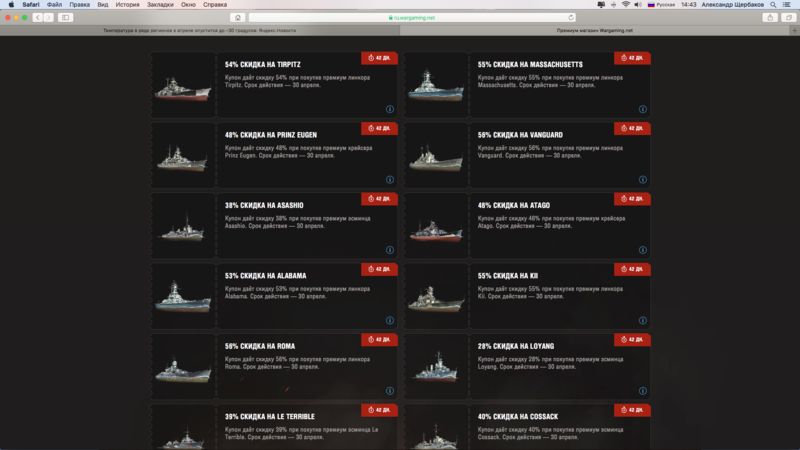The height and width of the screenshot is (450, 800).
Task: Open Справка menu
Action: tap(215, 5)
